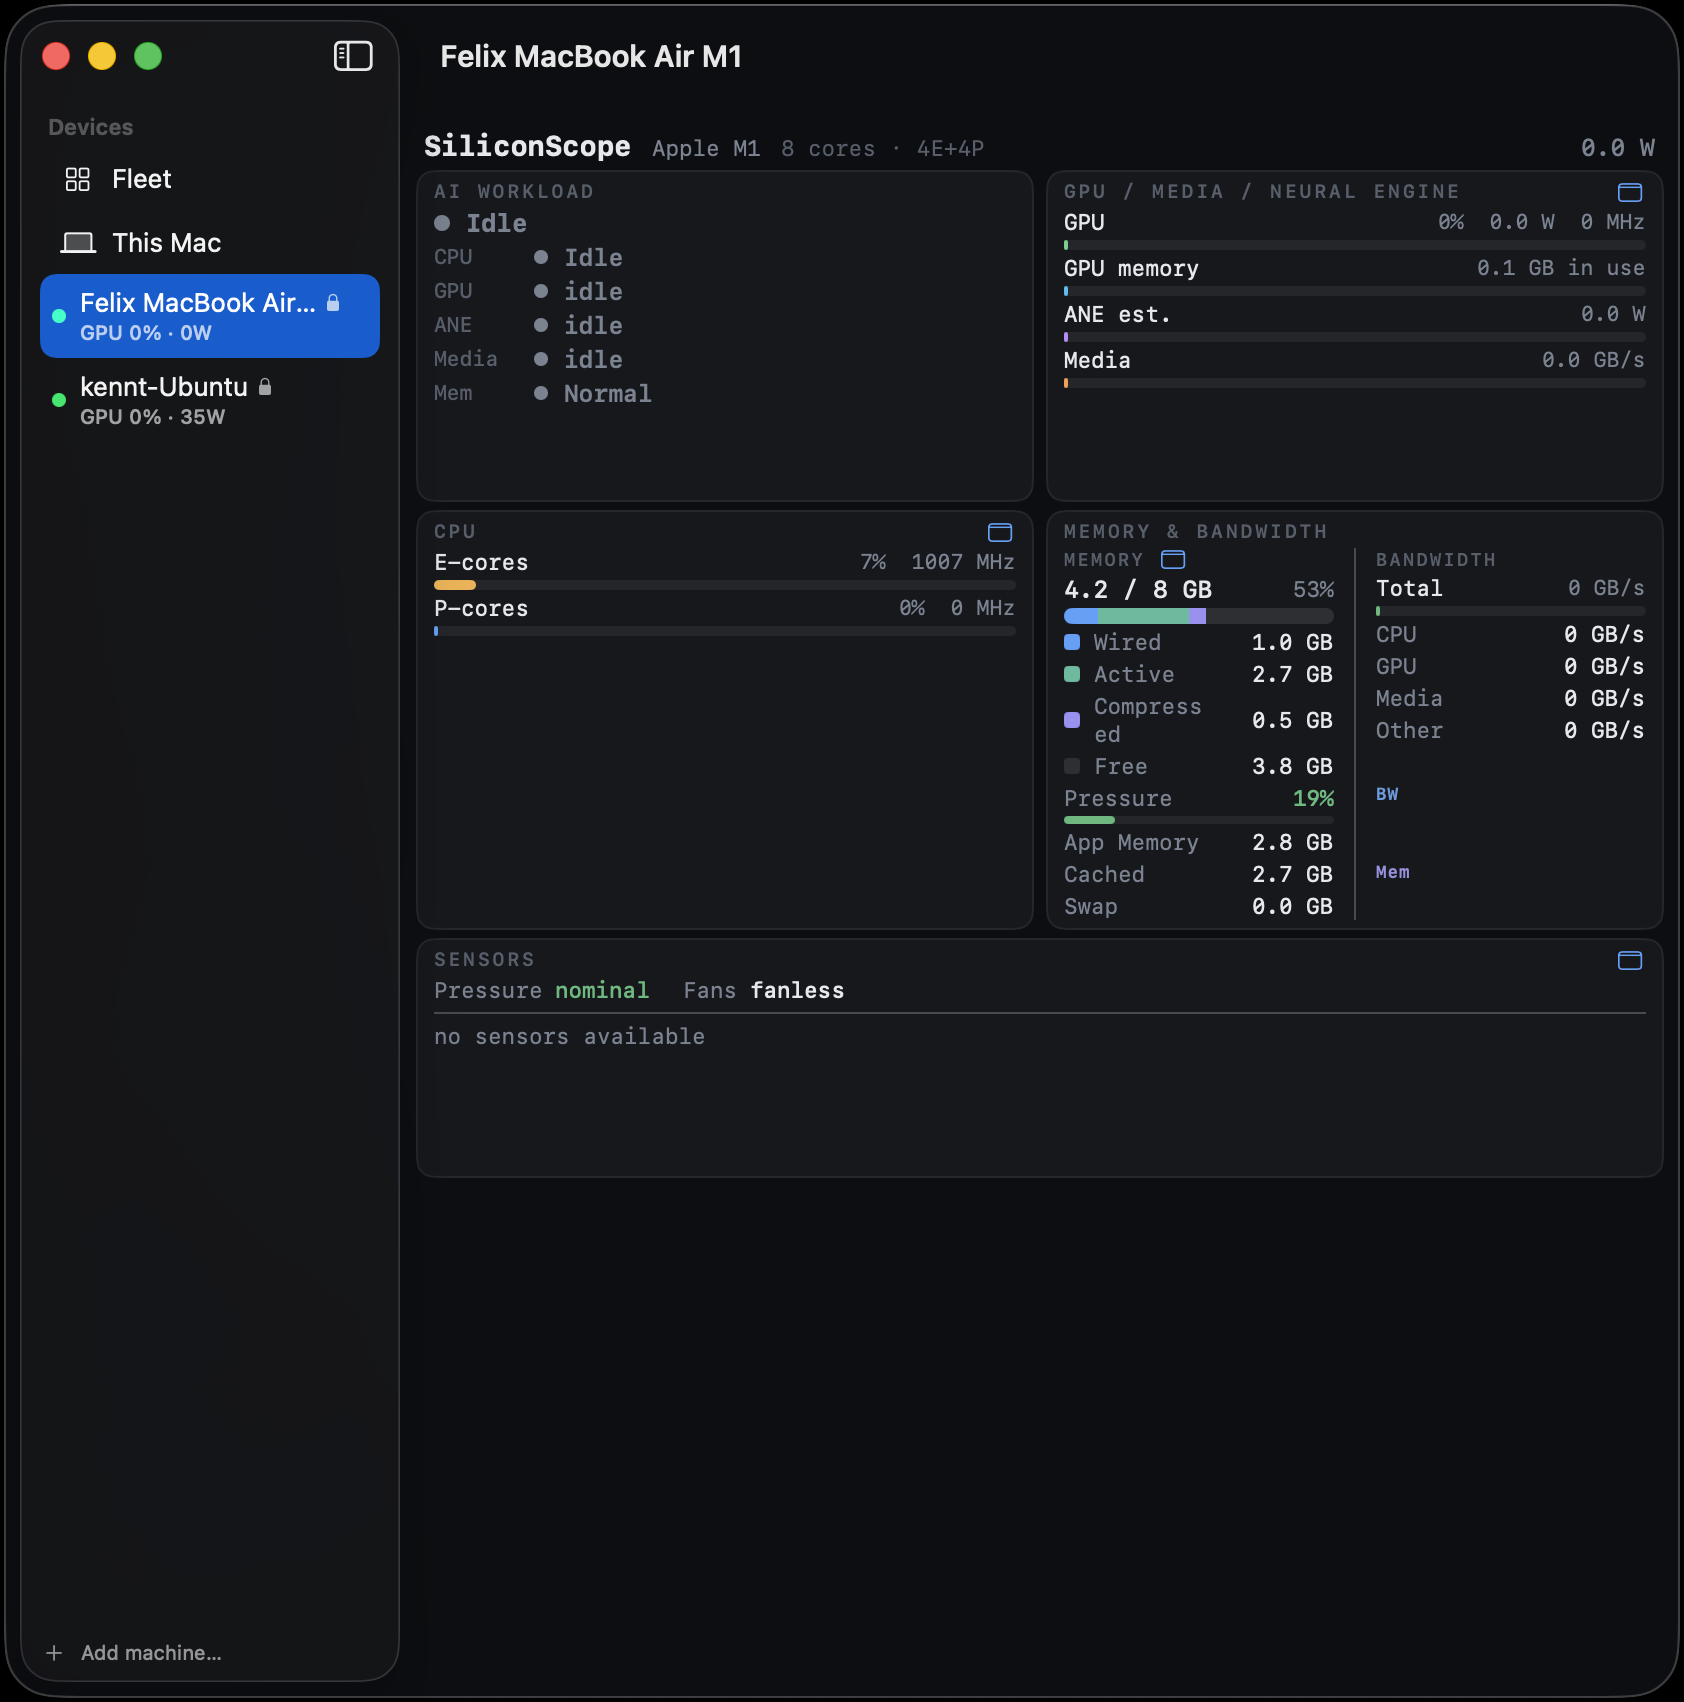Click the 0.0 W total power reading
Viewport: 1684px width, 1702px height.
(1618, 148)
